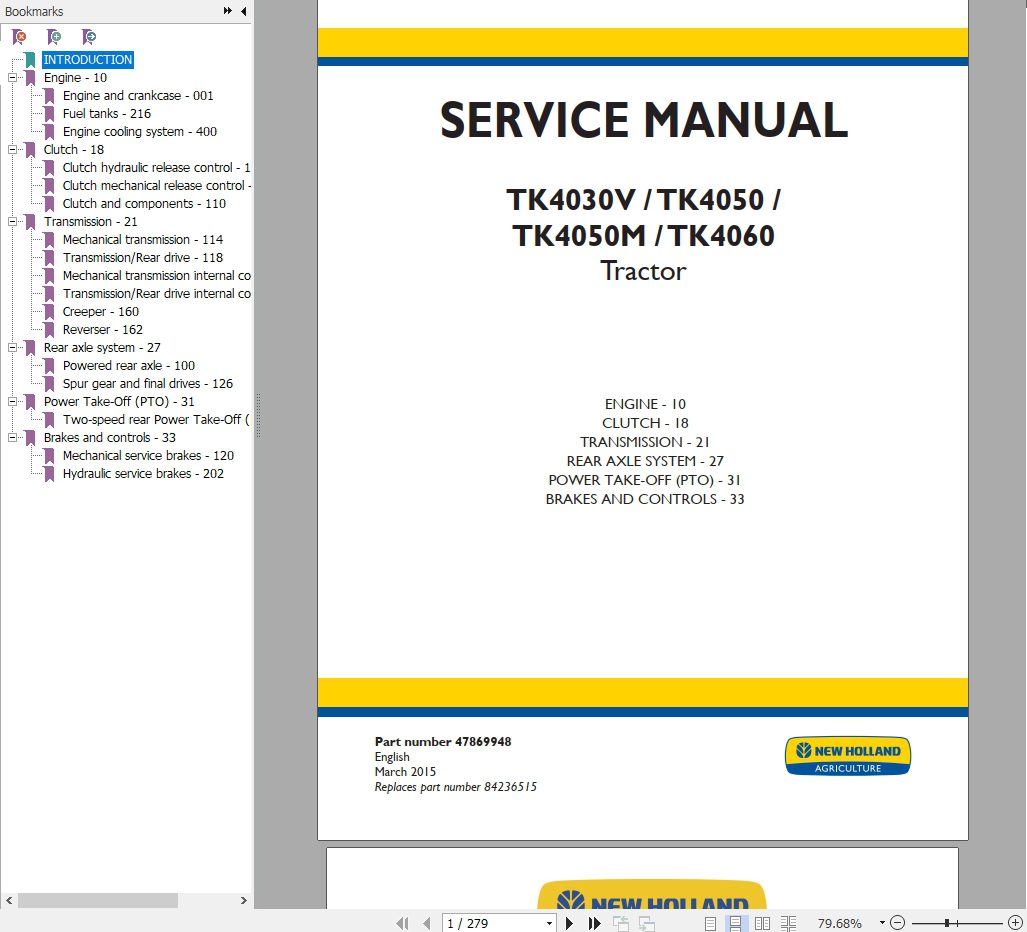Go to the next page
This screenshot has height=932, width=1027.
(x=569, y=922)
